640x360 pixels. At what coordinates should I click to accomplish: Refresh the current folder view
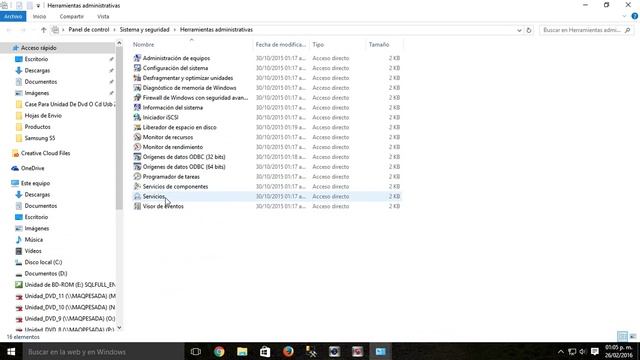coord(529,30)
